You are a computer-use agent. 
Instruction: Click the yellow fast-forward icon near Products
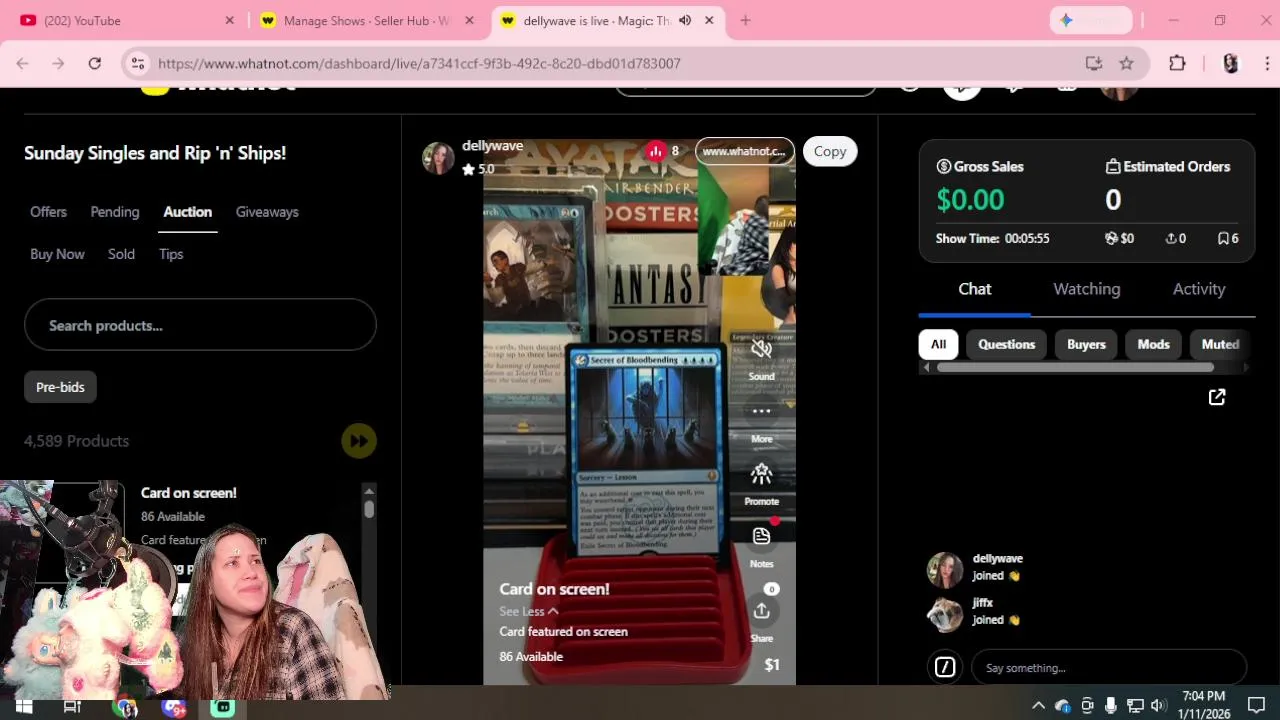coord(359,441)
